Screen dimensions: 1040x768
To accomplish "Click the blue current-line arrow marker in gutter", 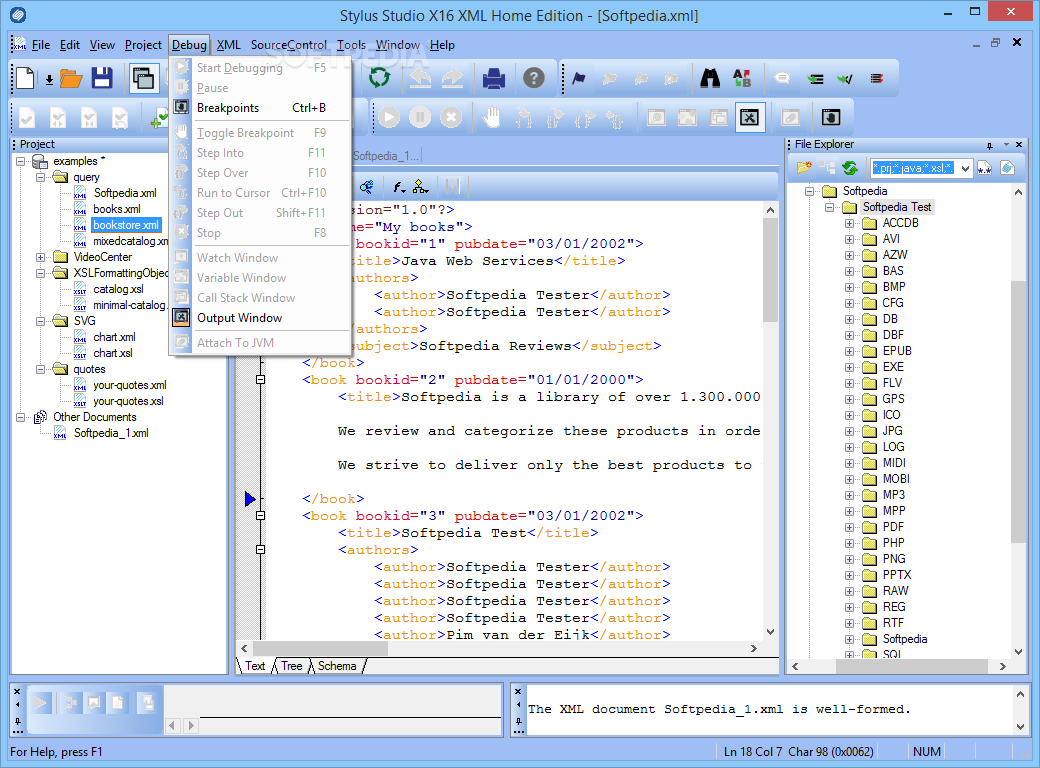I will 250,499.
